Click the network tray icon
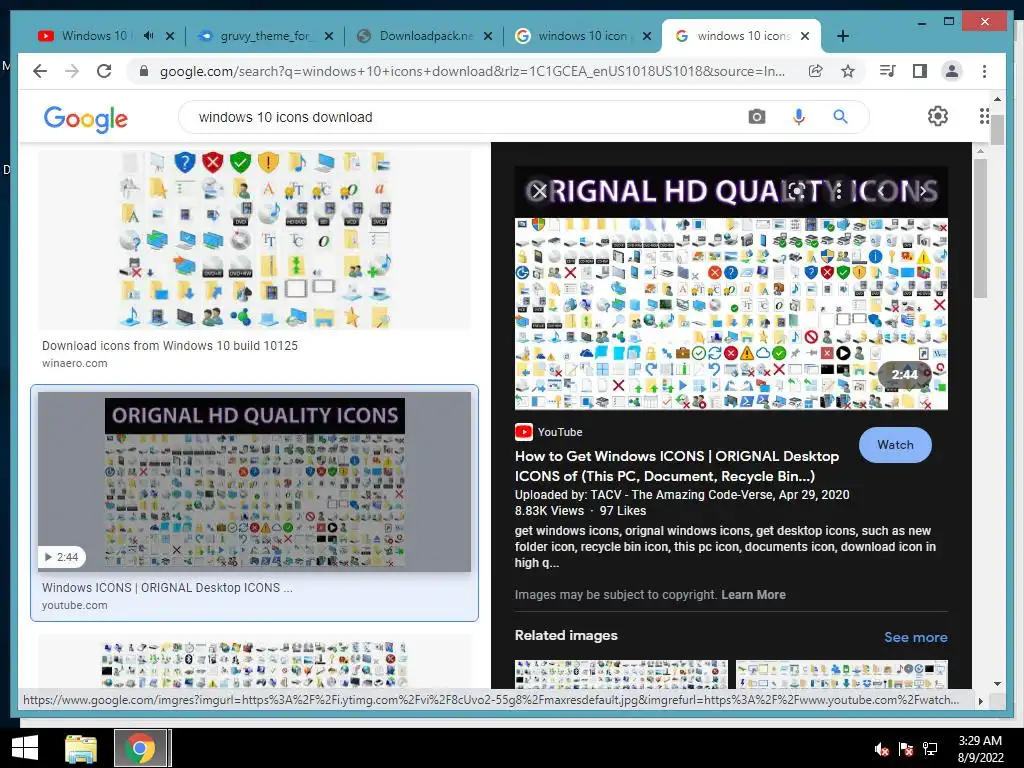The width and height of the screenshot is (1024, 768). point(930,749)
